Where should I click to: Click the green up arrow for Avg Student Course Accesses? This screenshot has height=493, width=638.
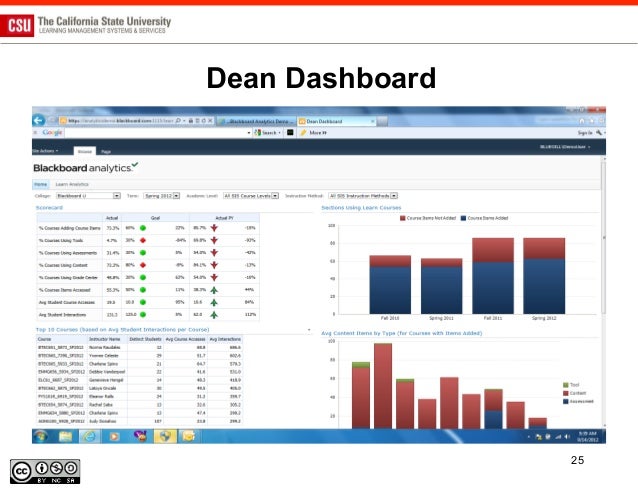[x=214, y=302]
